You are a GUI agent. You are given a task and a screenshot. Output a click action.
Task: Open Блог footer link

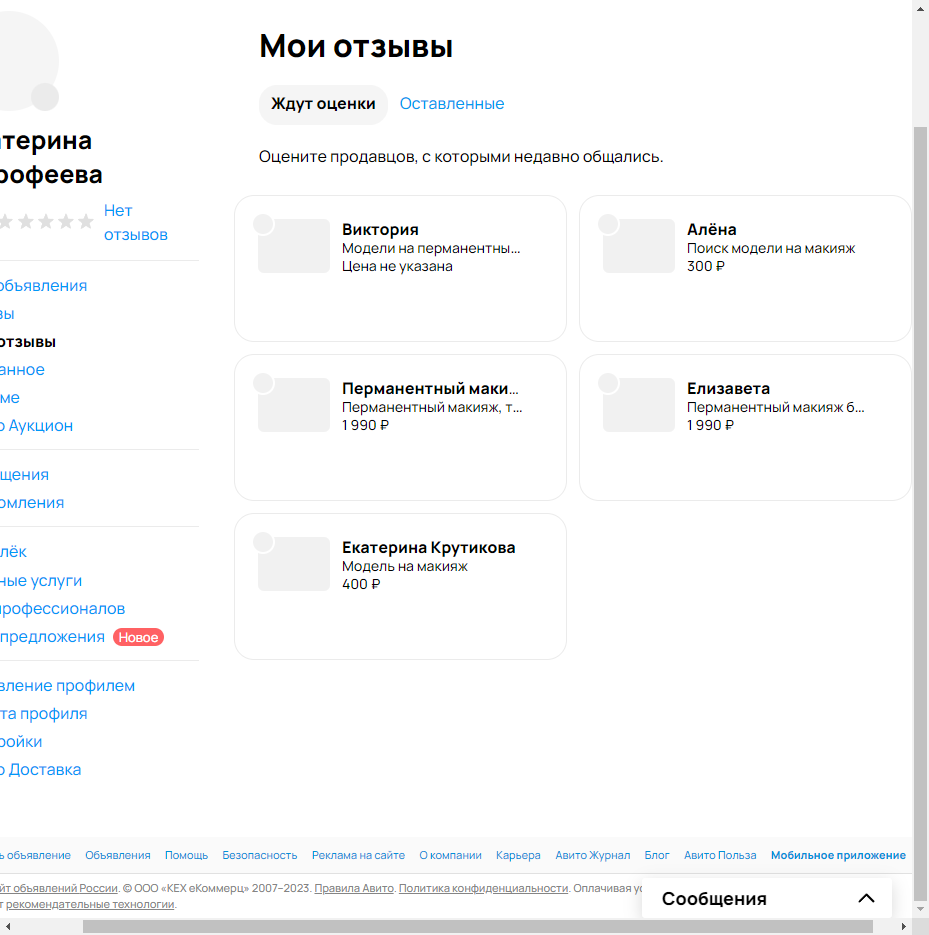point(657,855)
